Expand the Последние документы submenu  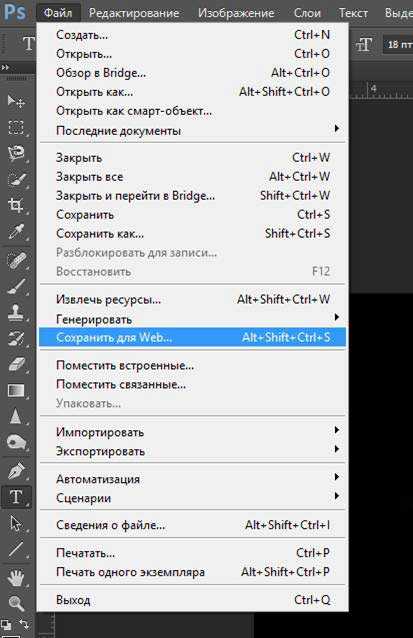(x=192, y=131)
